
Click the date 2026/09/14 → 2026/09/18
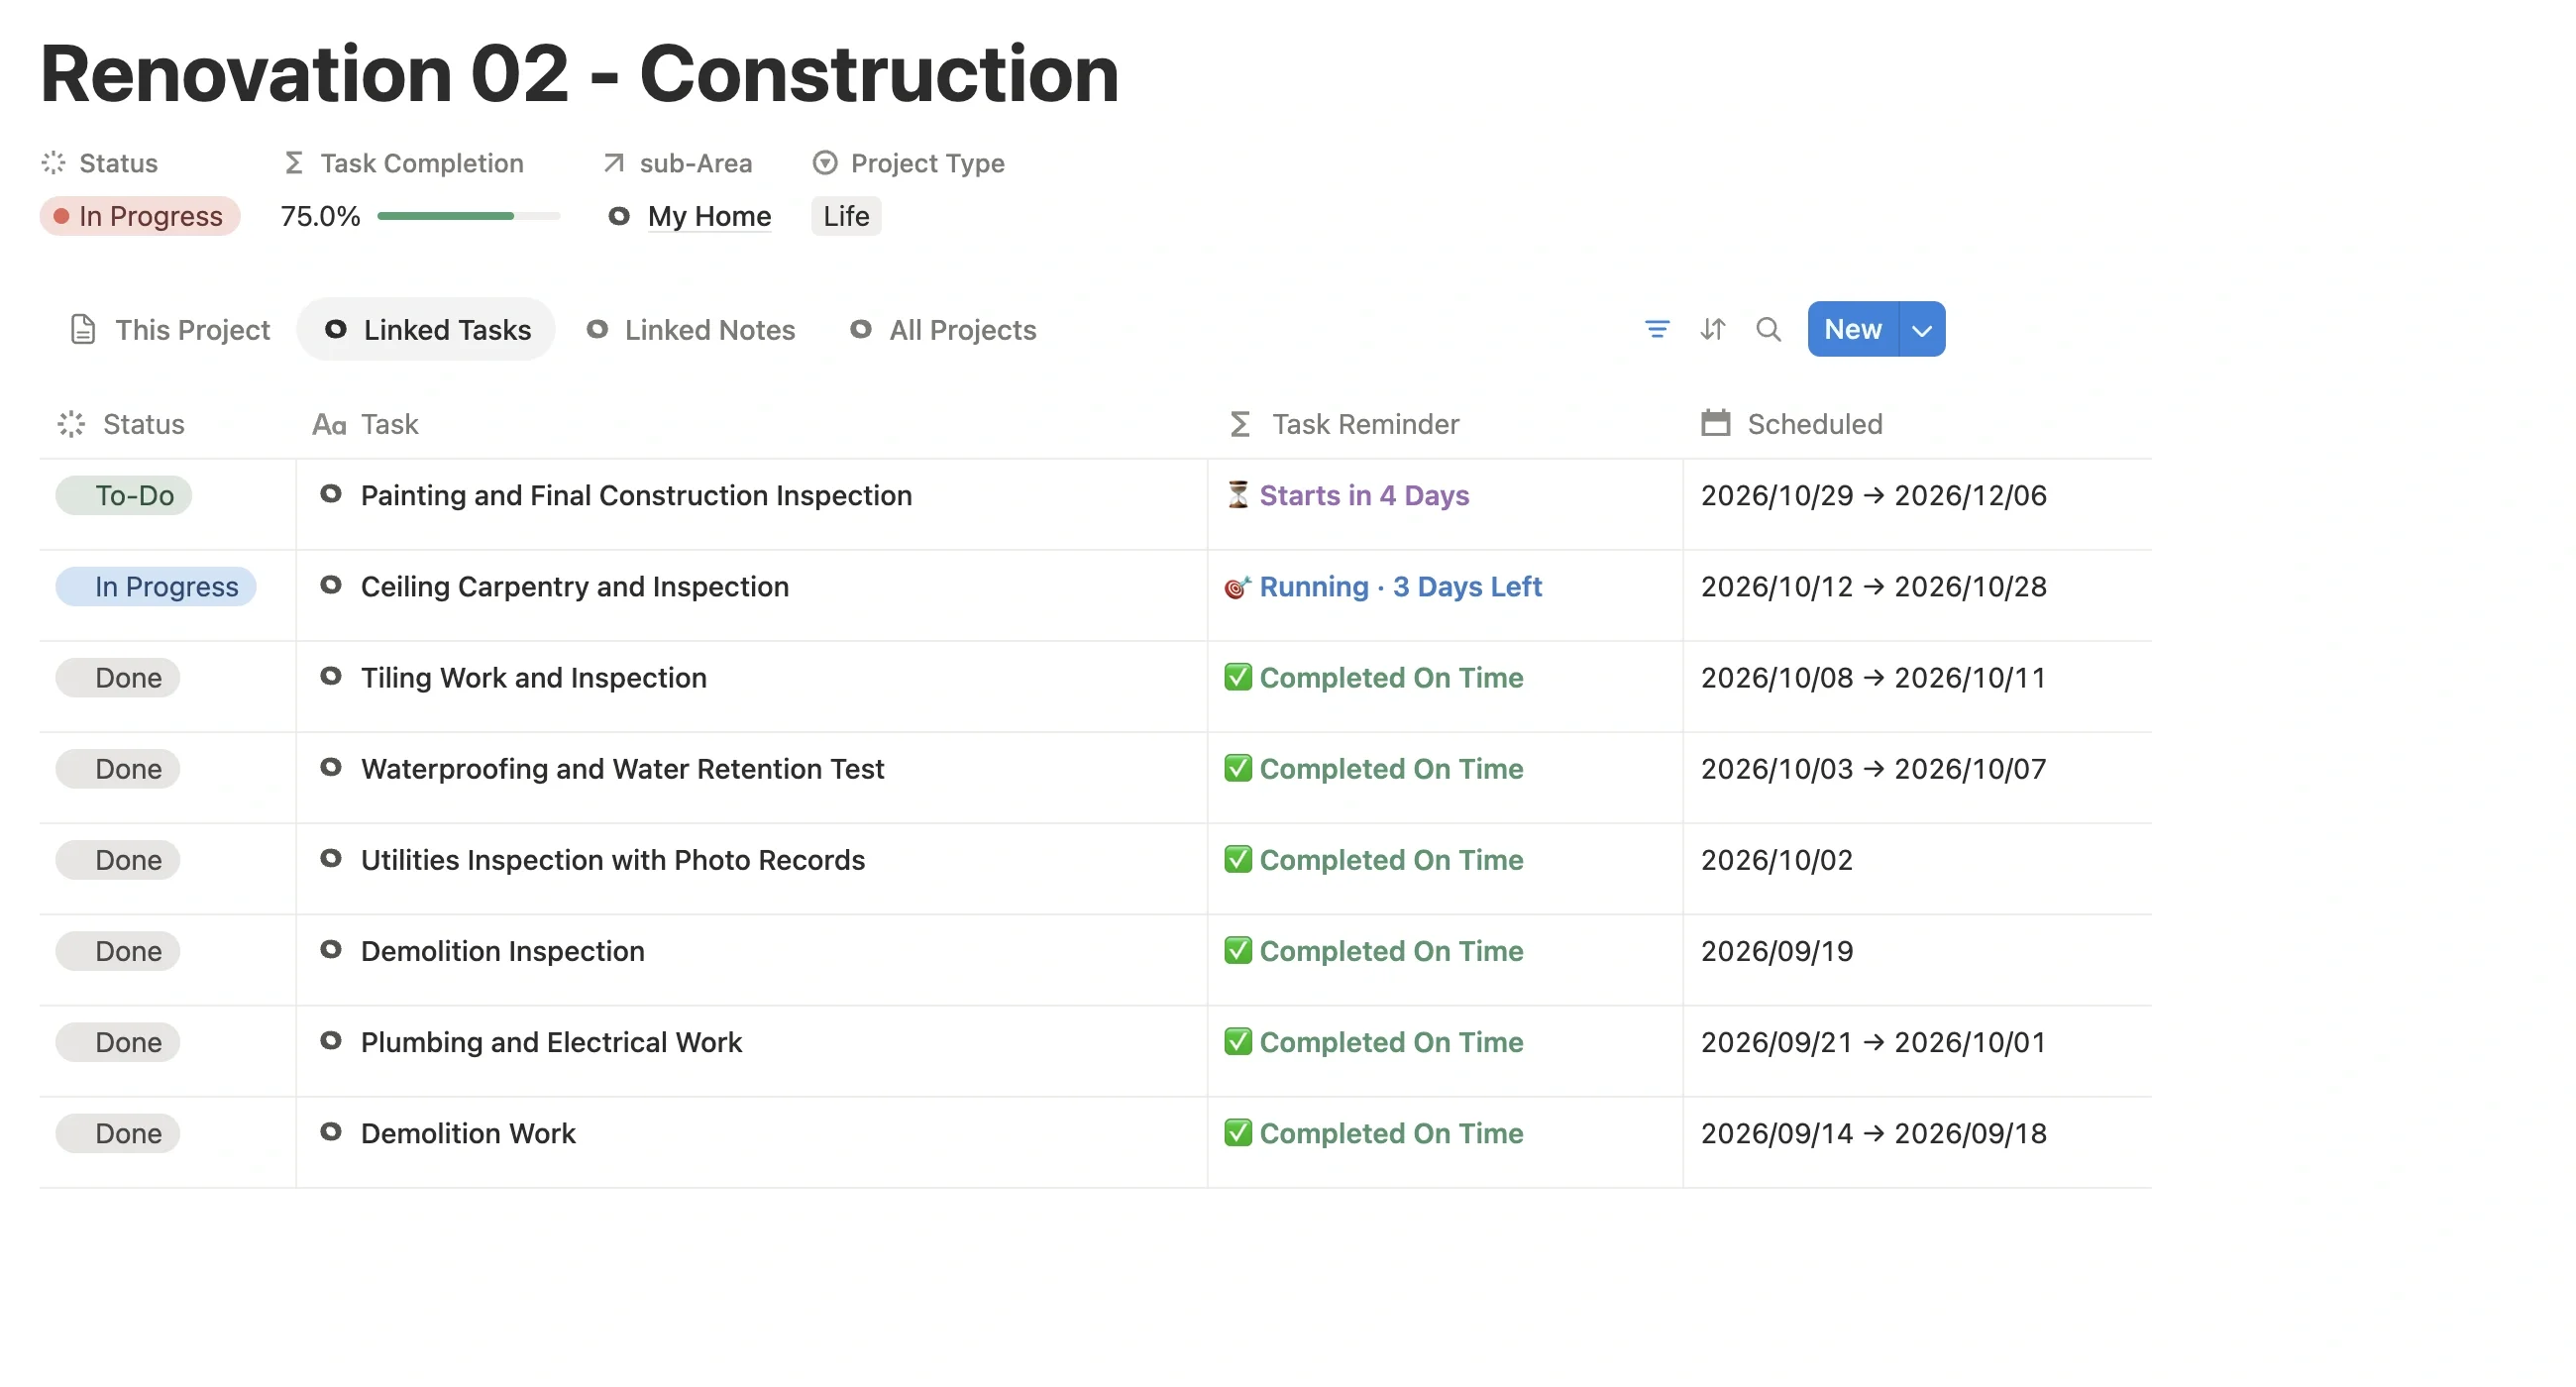point(1873,1133)
